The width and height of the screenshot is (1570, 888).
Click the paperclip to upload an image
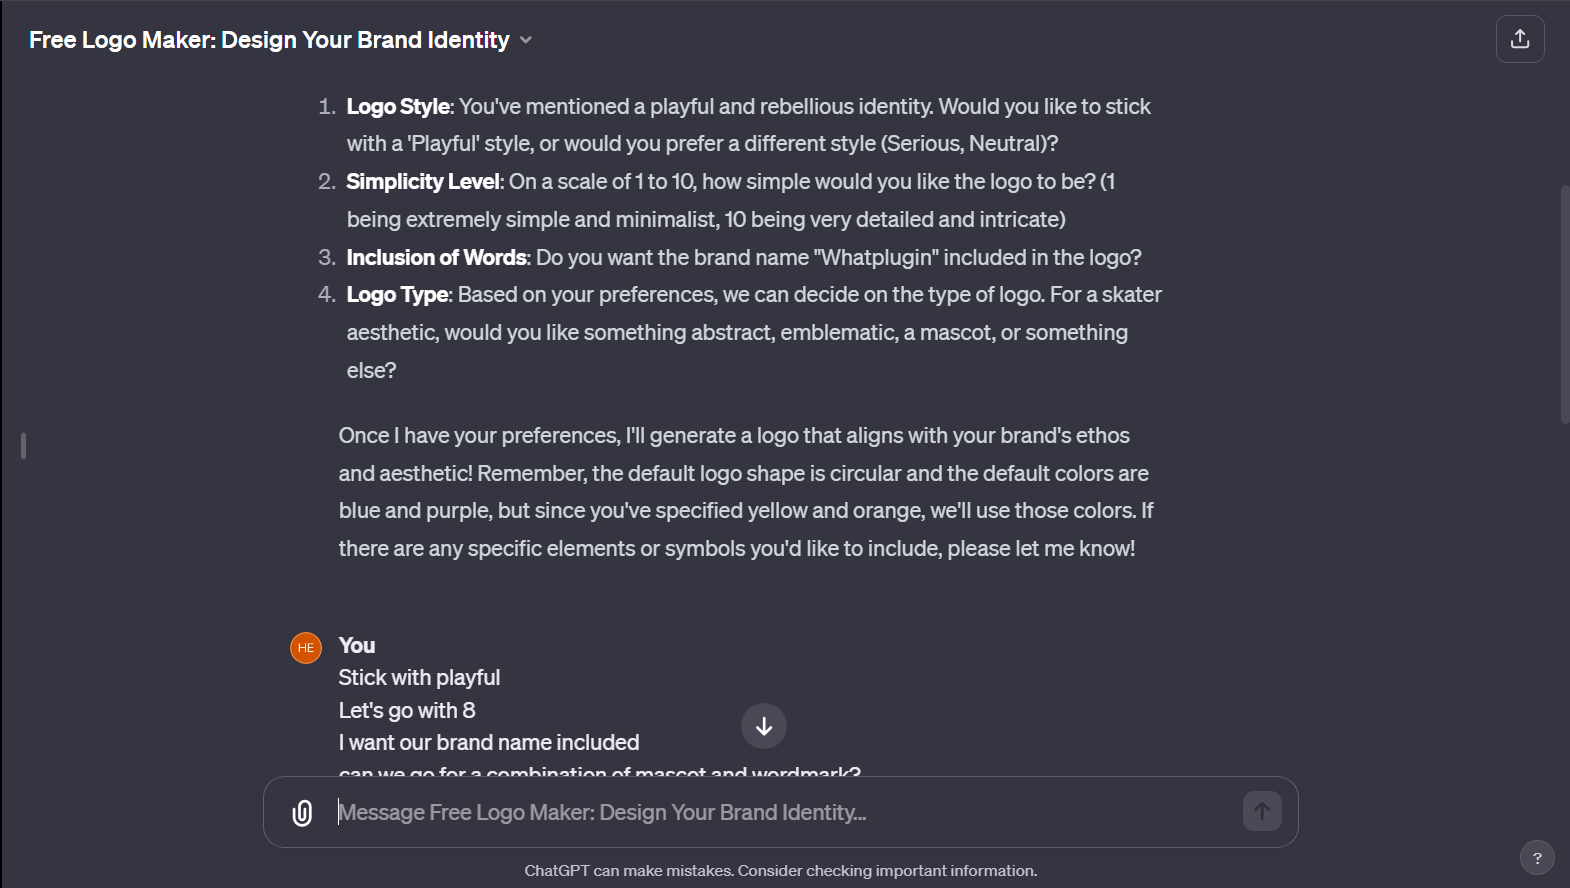point(301,812)
